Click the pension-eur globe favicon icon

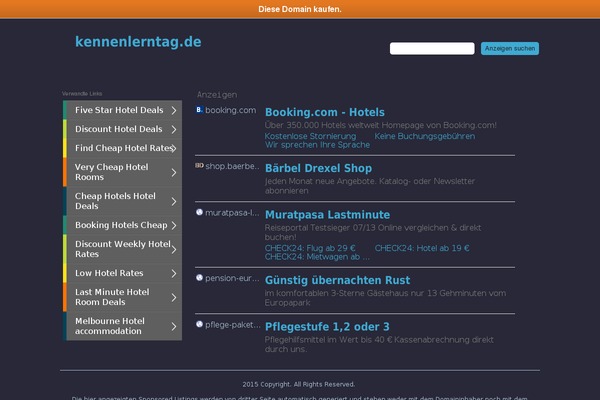(199, 278)
